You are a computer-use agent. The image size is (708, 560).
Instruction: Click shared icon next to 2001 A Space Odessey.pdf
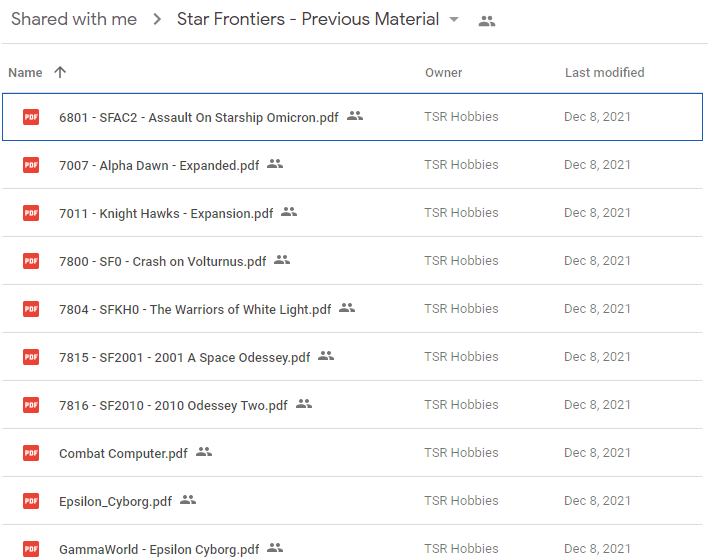pos(326,356)
